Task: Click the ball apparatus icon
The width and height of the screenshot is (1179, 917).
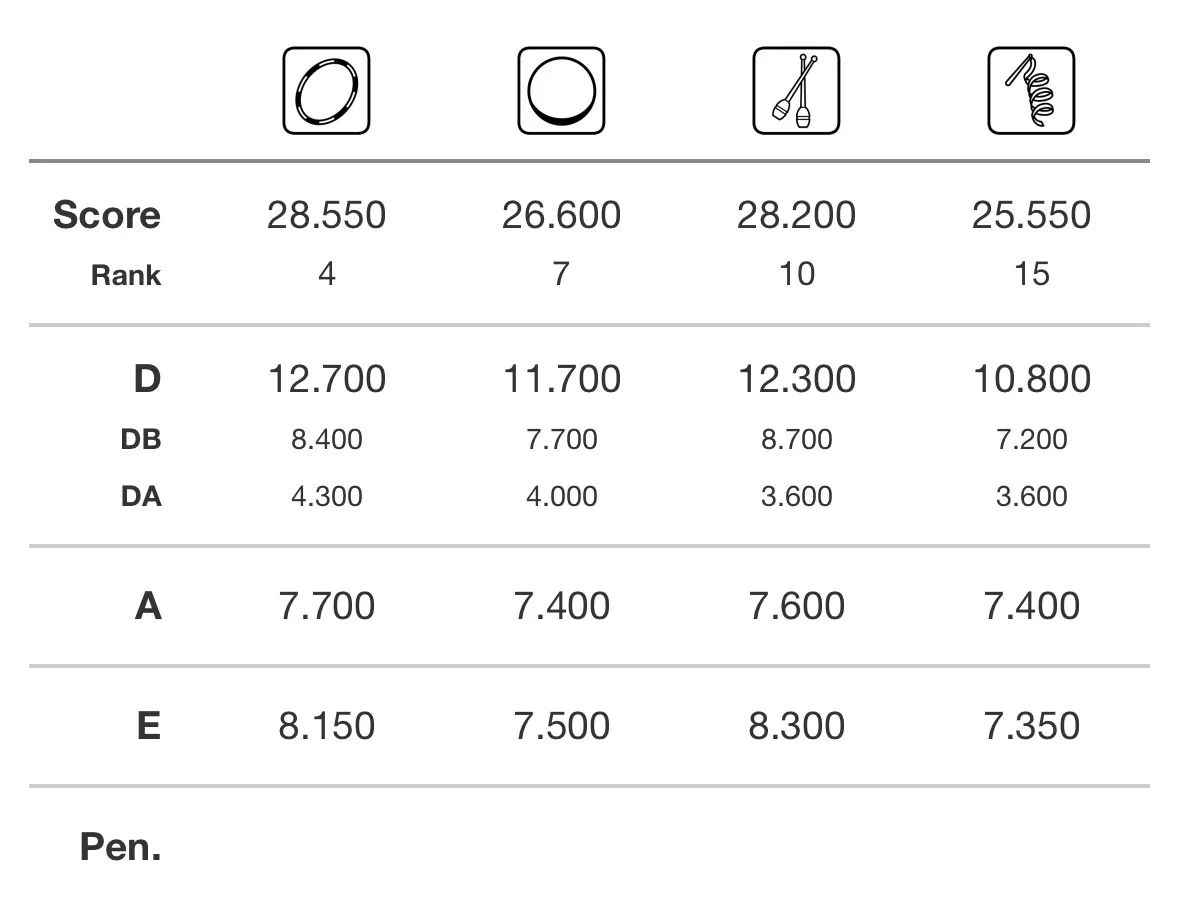Action: (x=561, y=91)
